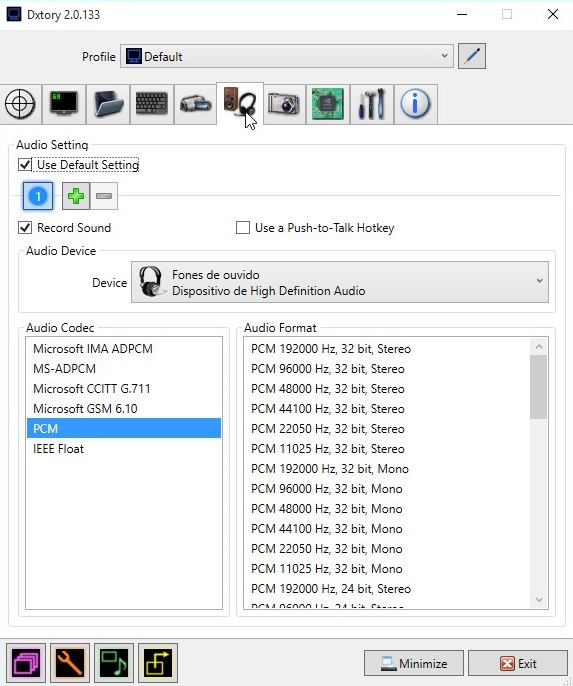Open the crosshair Target tab
573x686 pixels.
(x=20, y=105)
